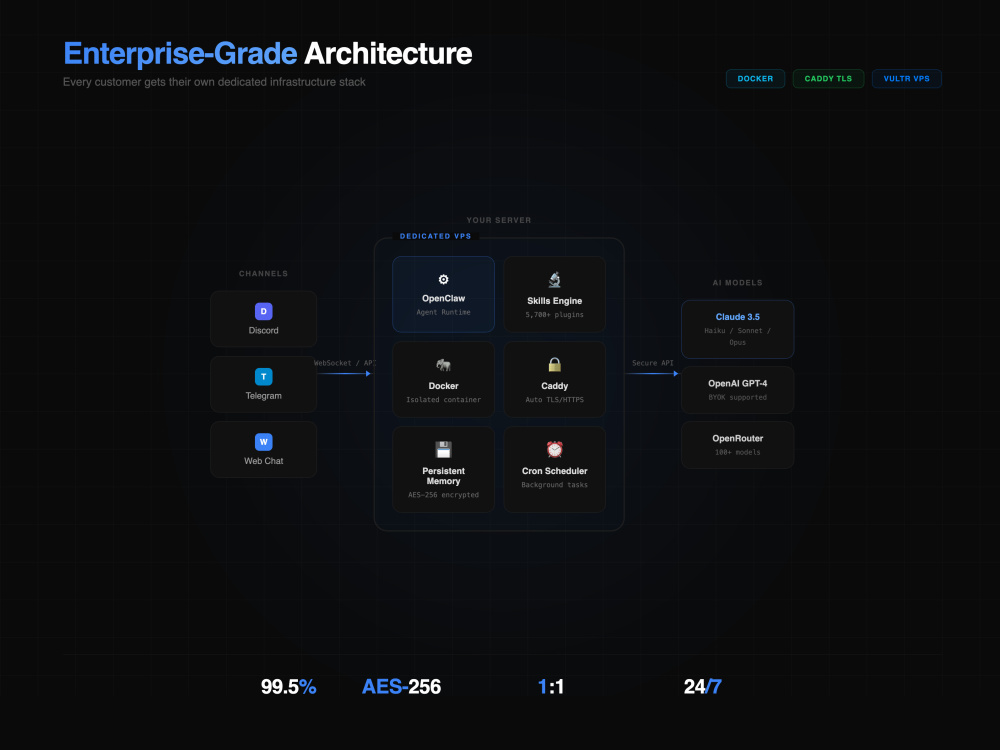
Task: Click the Cron Scheduler alarm clock icon
Action: click(x=555, y=449)
